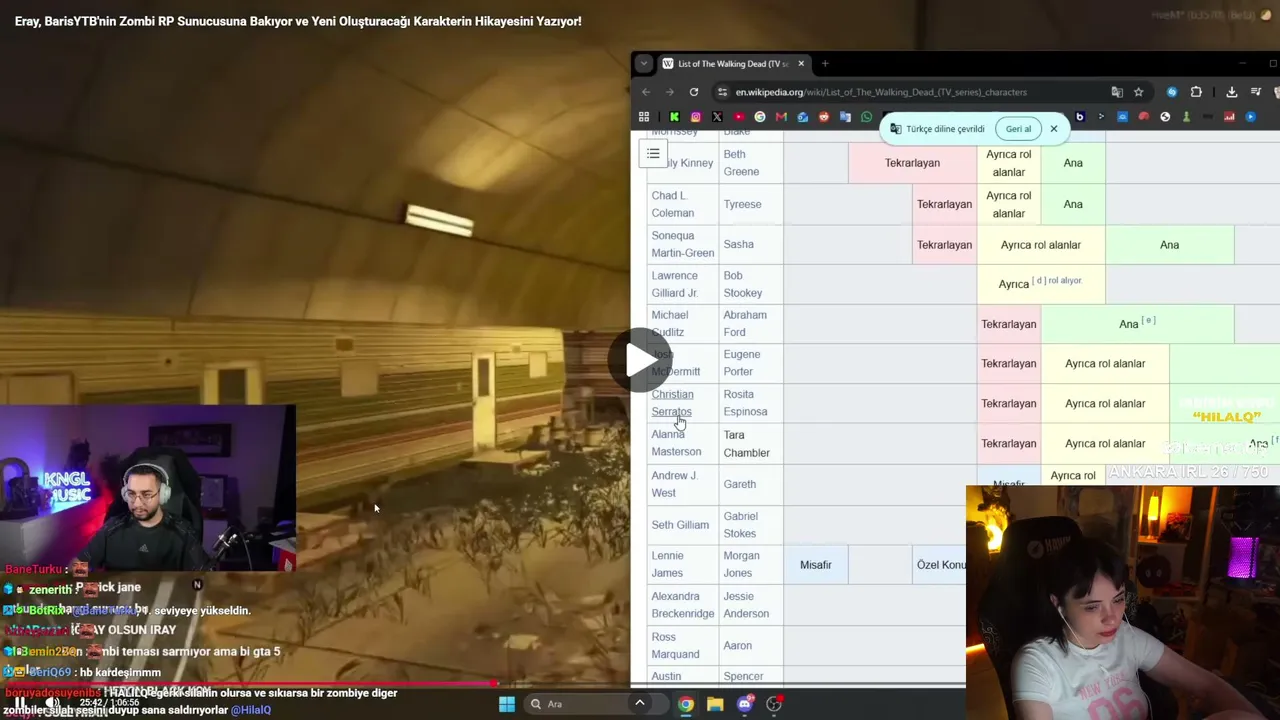Open the apps grid in bookmarks bar
The image size is (1280, 720).
pos(644,117)
